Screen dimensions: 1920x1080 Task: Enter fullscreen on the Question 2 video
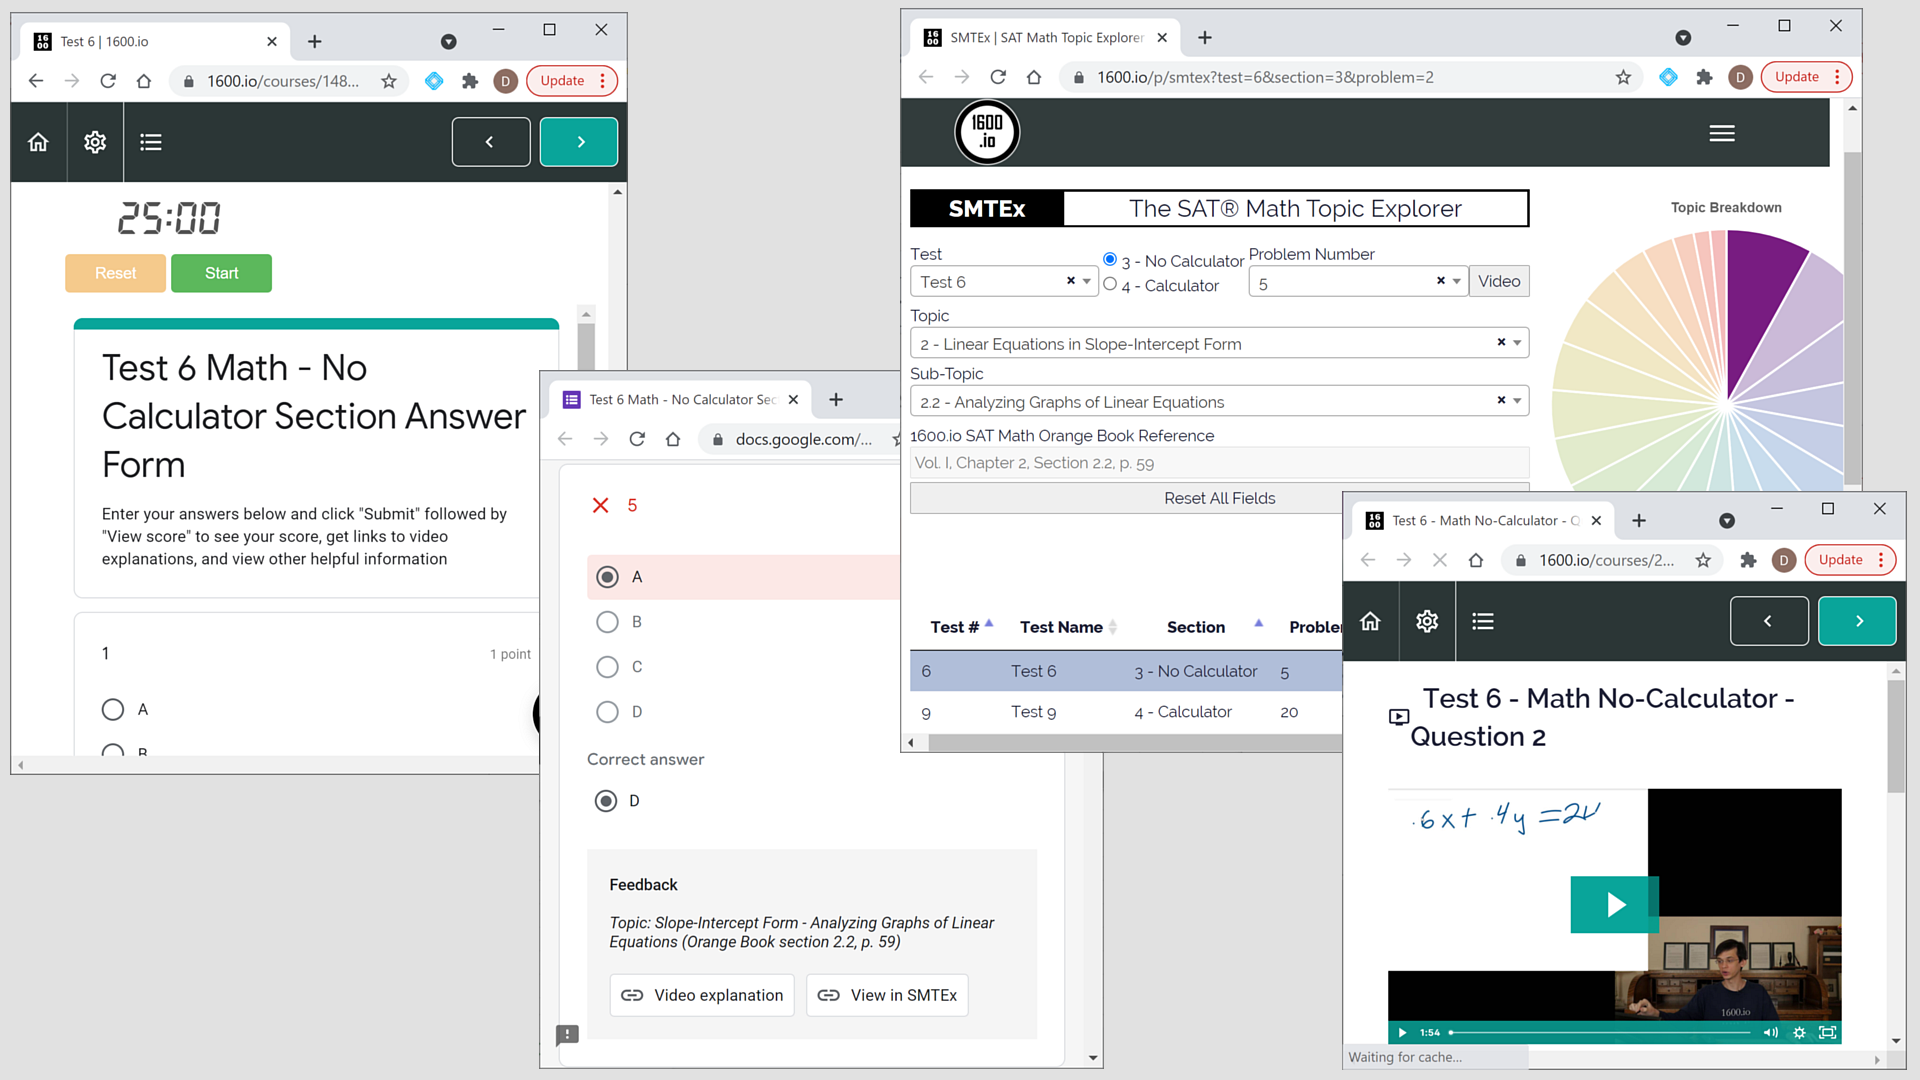[1827, 1032]
